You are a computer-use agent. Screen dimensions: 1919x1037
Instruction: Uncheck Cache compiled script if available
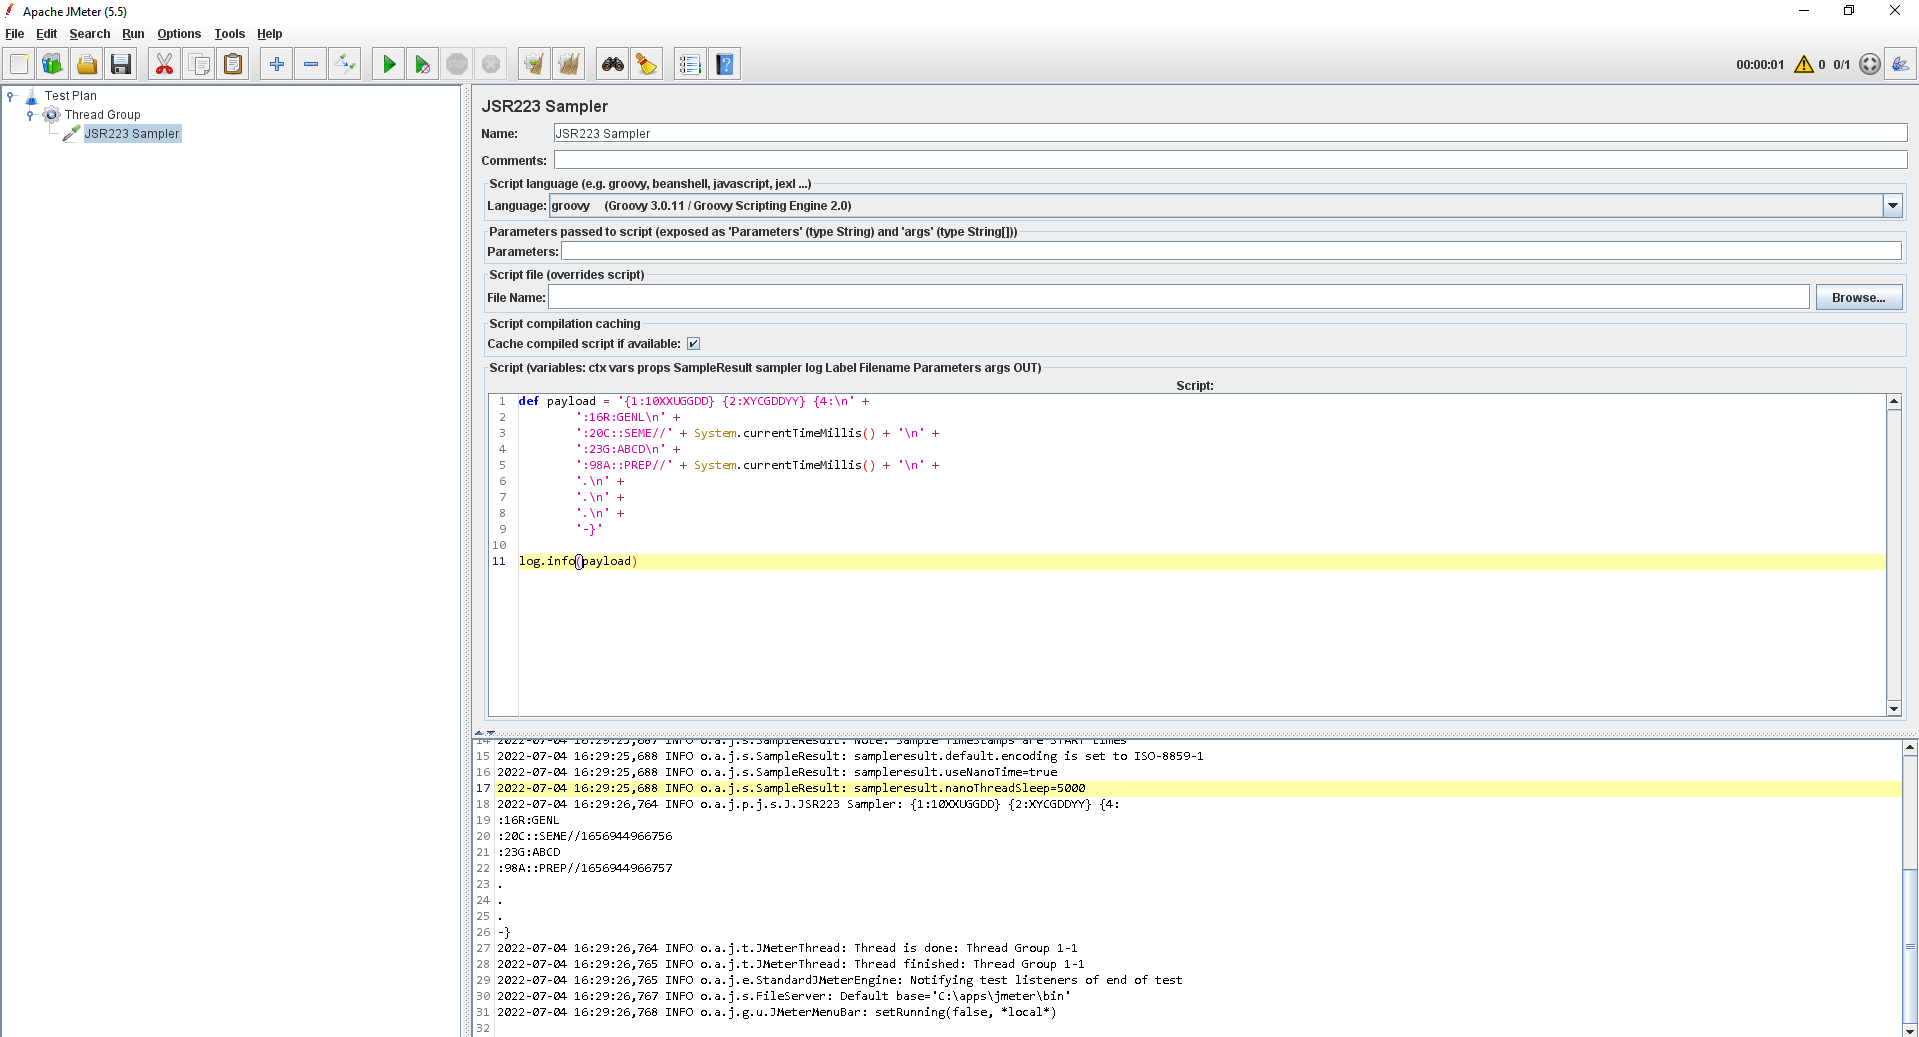693,343
